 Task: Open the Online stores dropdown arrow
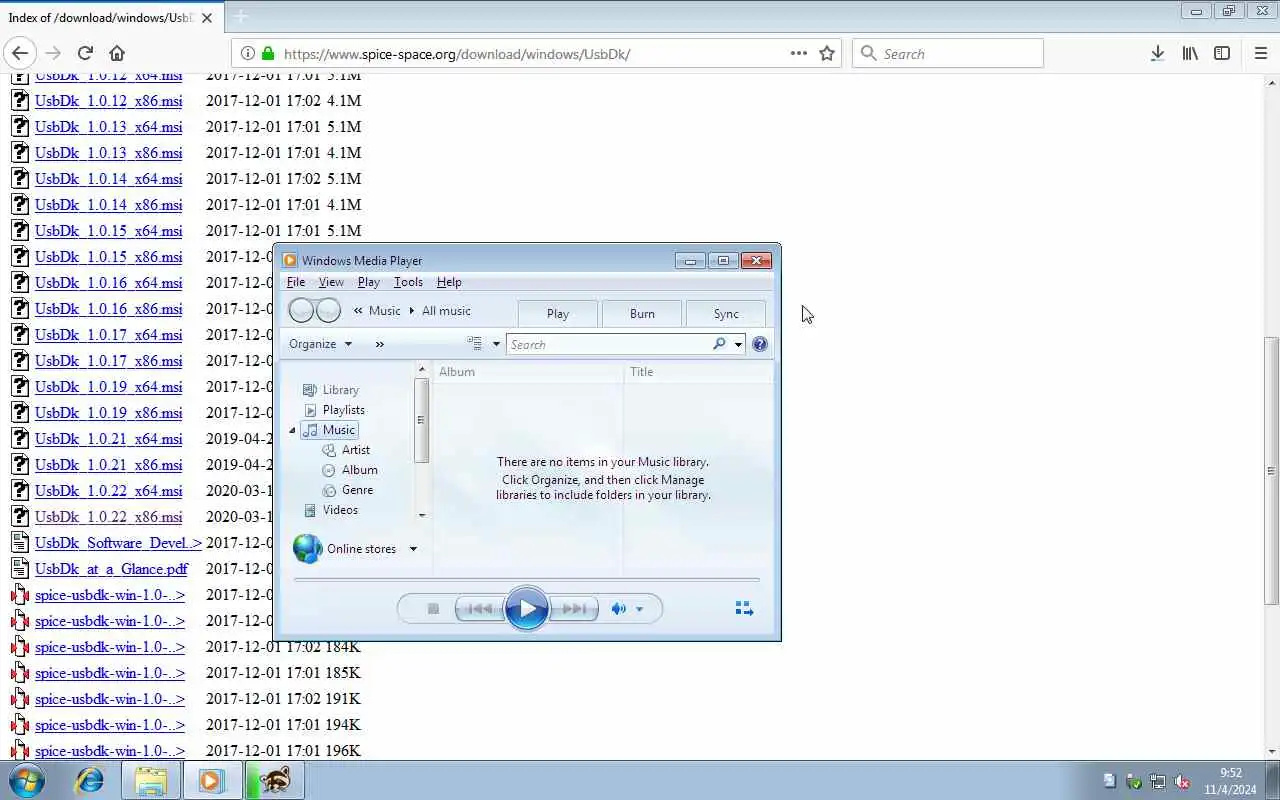413,549
